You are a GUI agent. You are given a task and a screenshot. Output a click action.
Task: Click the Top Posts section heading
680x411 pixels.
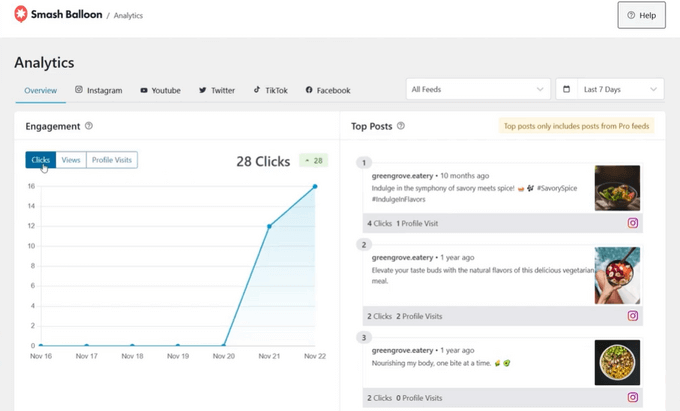pos(372,126)
